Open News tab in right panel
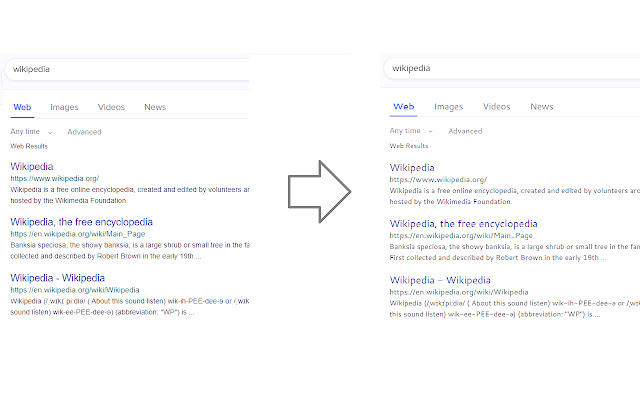This screenshot has width=640, height=400. click(x=542, y=107)
